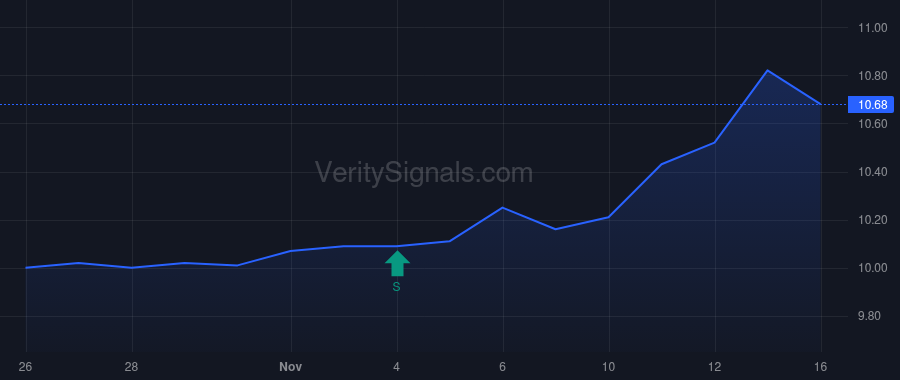900x380 pixels.
Task: Click the 9.80 price axis label
Action: pos(875,317)
